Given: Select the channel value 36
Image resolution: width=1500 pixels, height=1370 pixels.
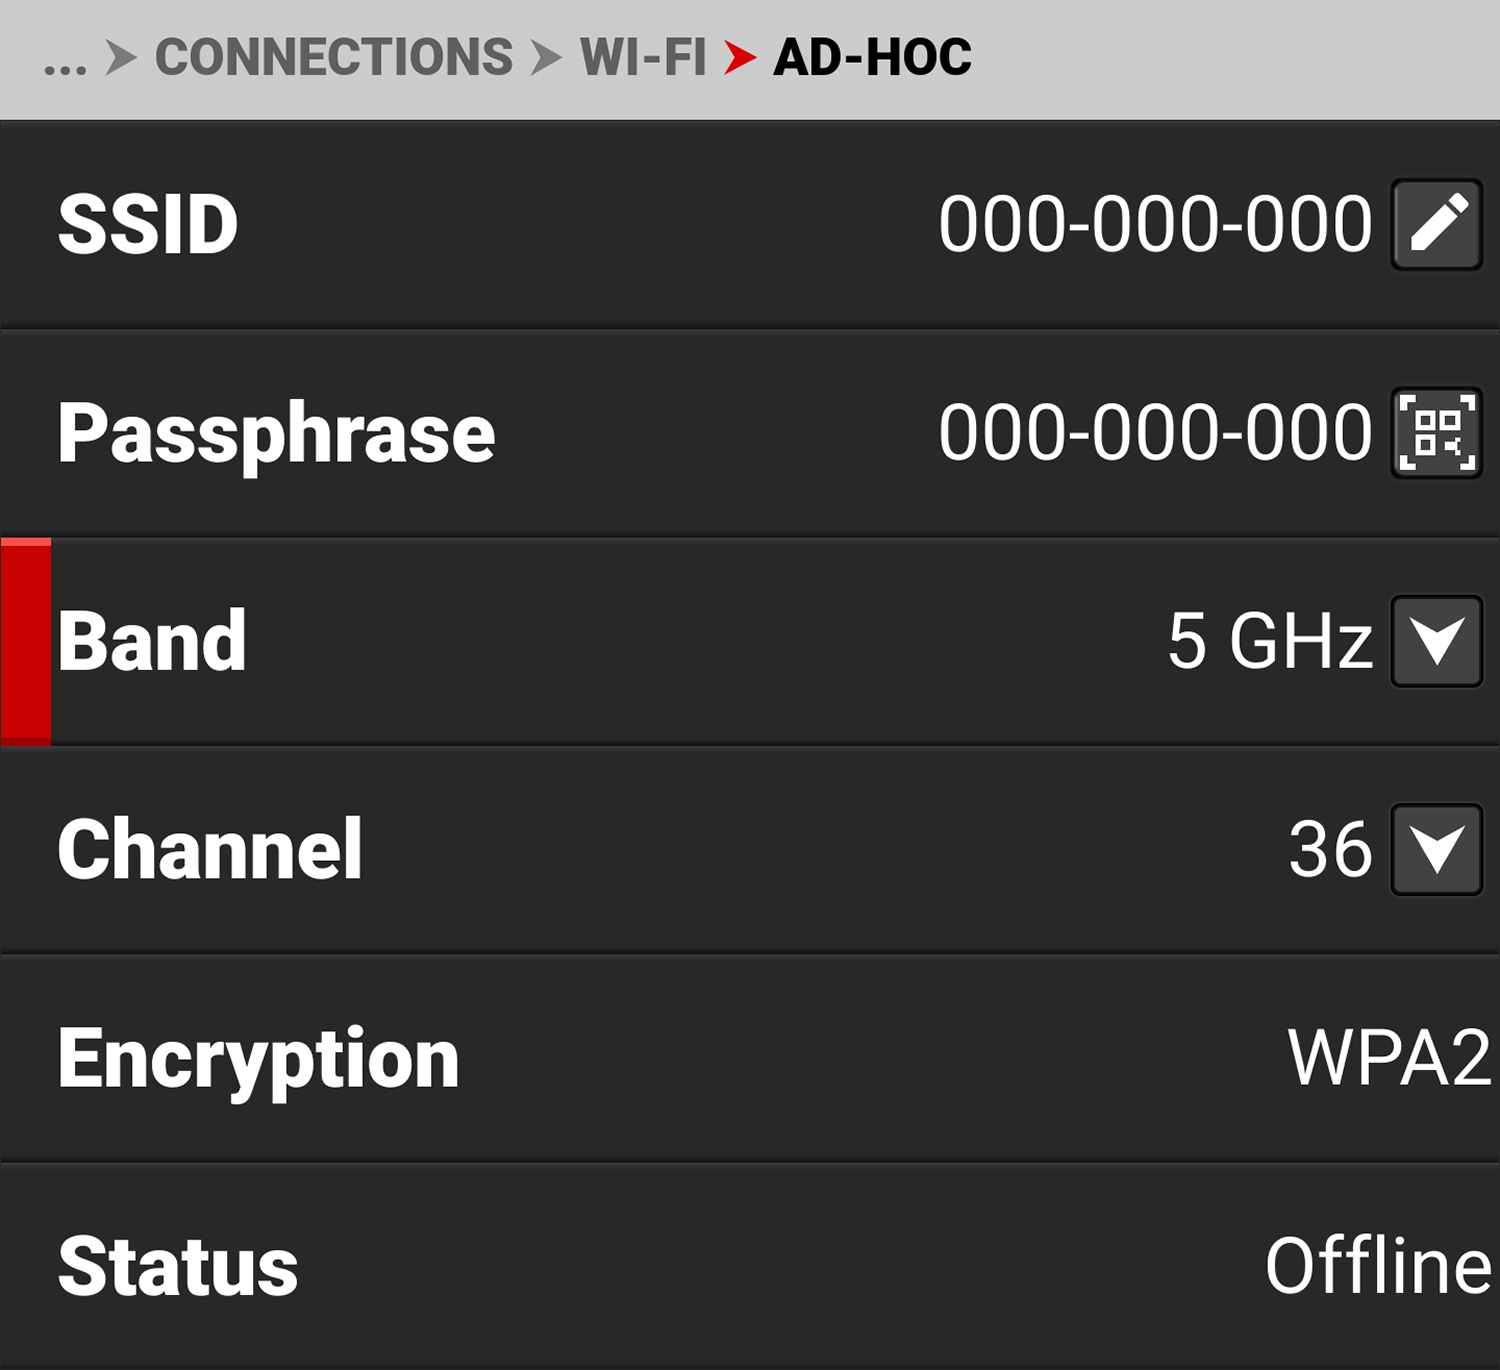Looking at the screenshot, I should (1330, 849).
